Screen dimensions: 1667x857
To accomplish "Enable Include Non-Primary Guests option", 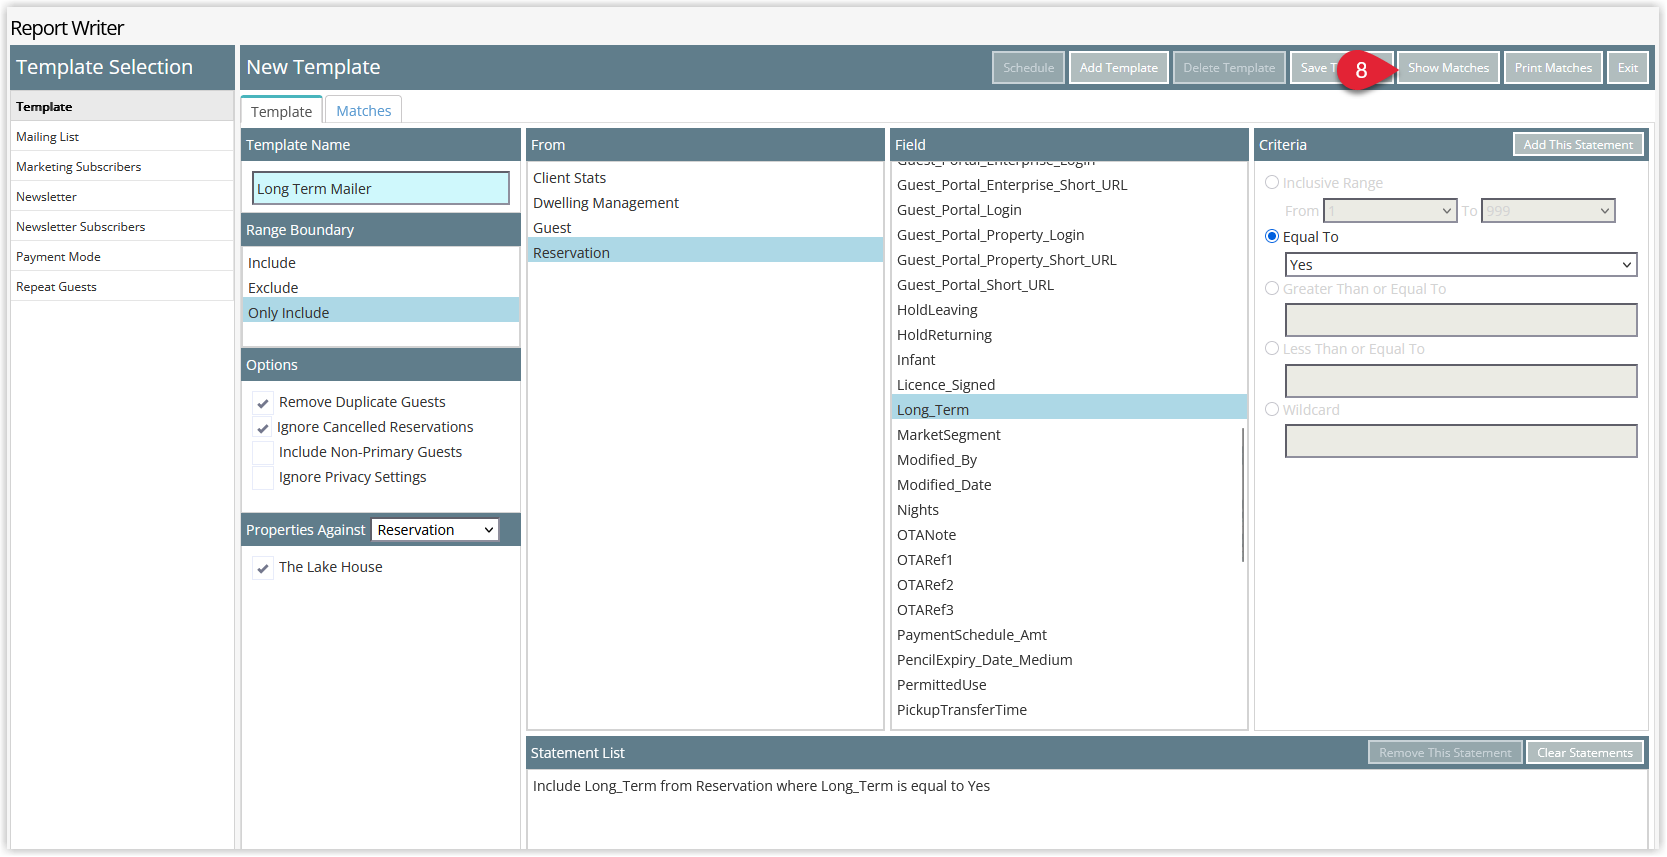I will [263, 453].
